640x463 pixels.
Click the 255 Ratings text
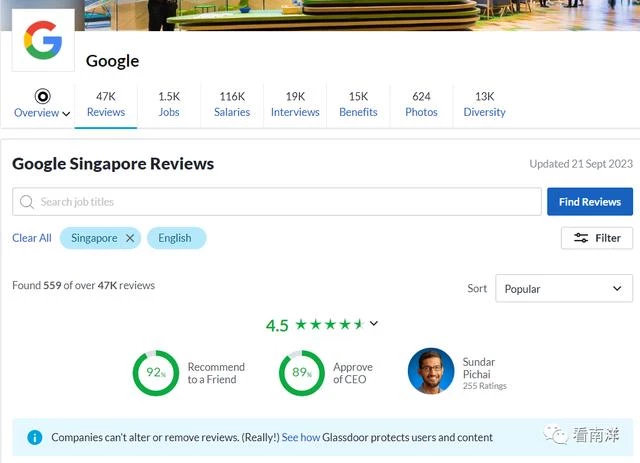coord(484,386)
